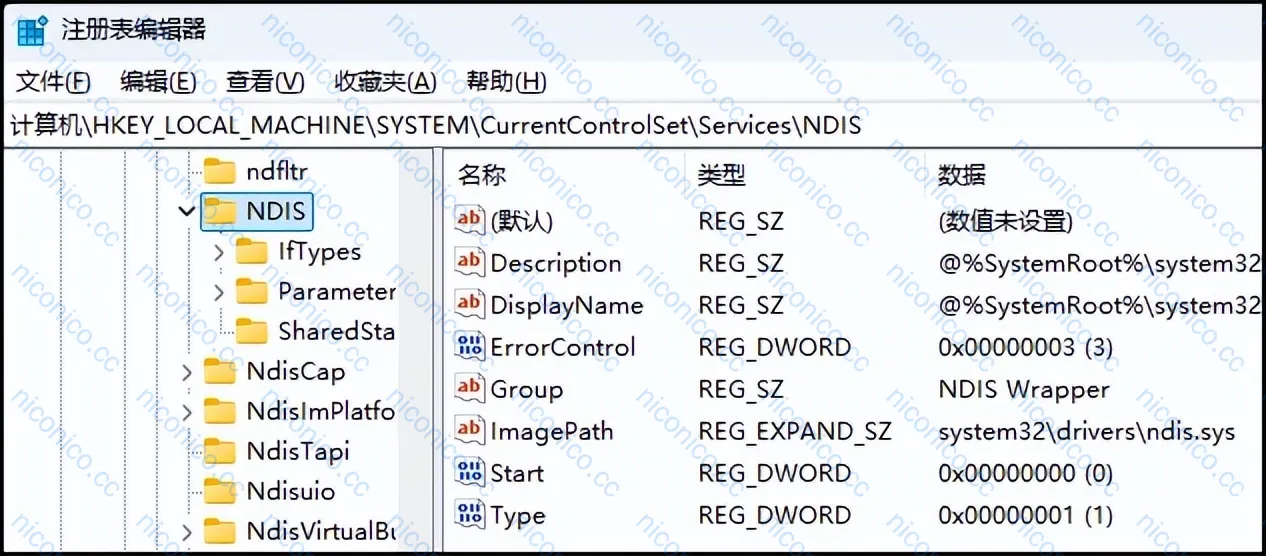The image size is (1266, 556).
Task: Expand the IfTypes subkey
Action: click(x=219, y=252)
